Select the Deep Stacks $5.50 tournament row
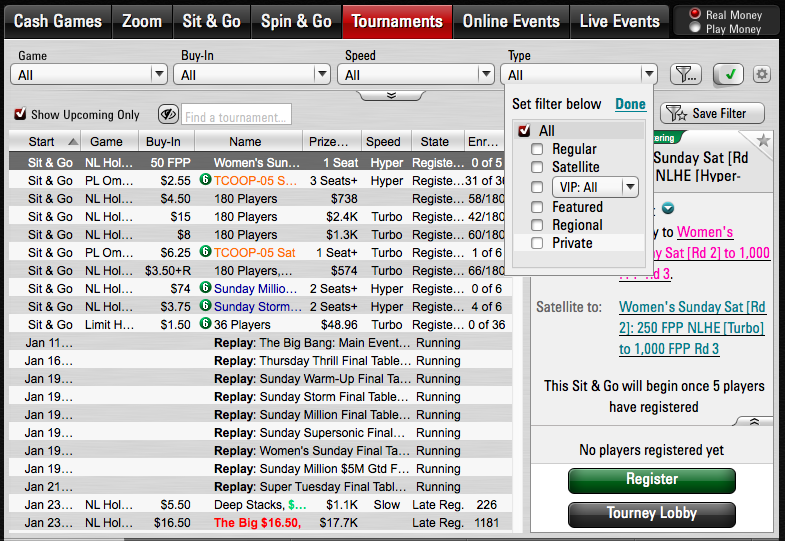This screenshot has width=785, height=541. point(260,504)
